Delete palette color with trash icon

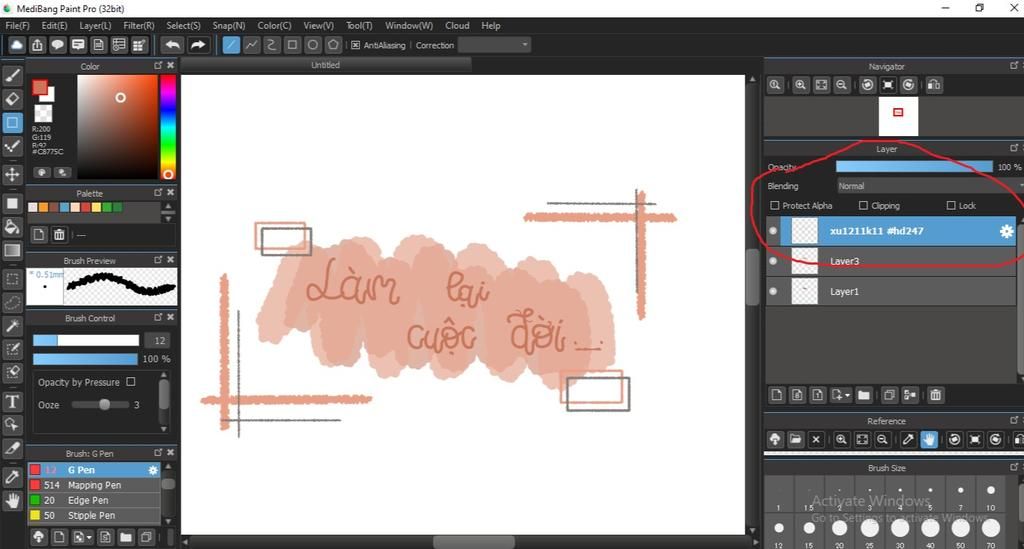coord(59,234)
